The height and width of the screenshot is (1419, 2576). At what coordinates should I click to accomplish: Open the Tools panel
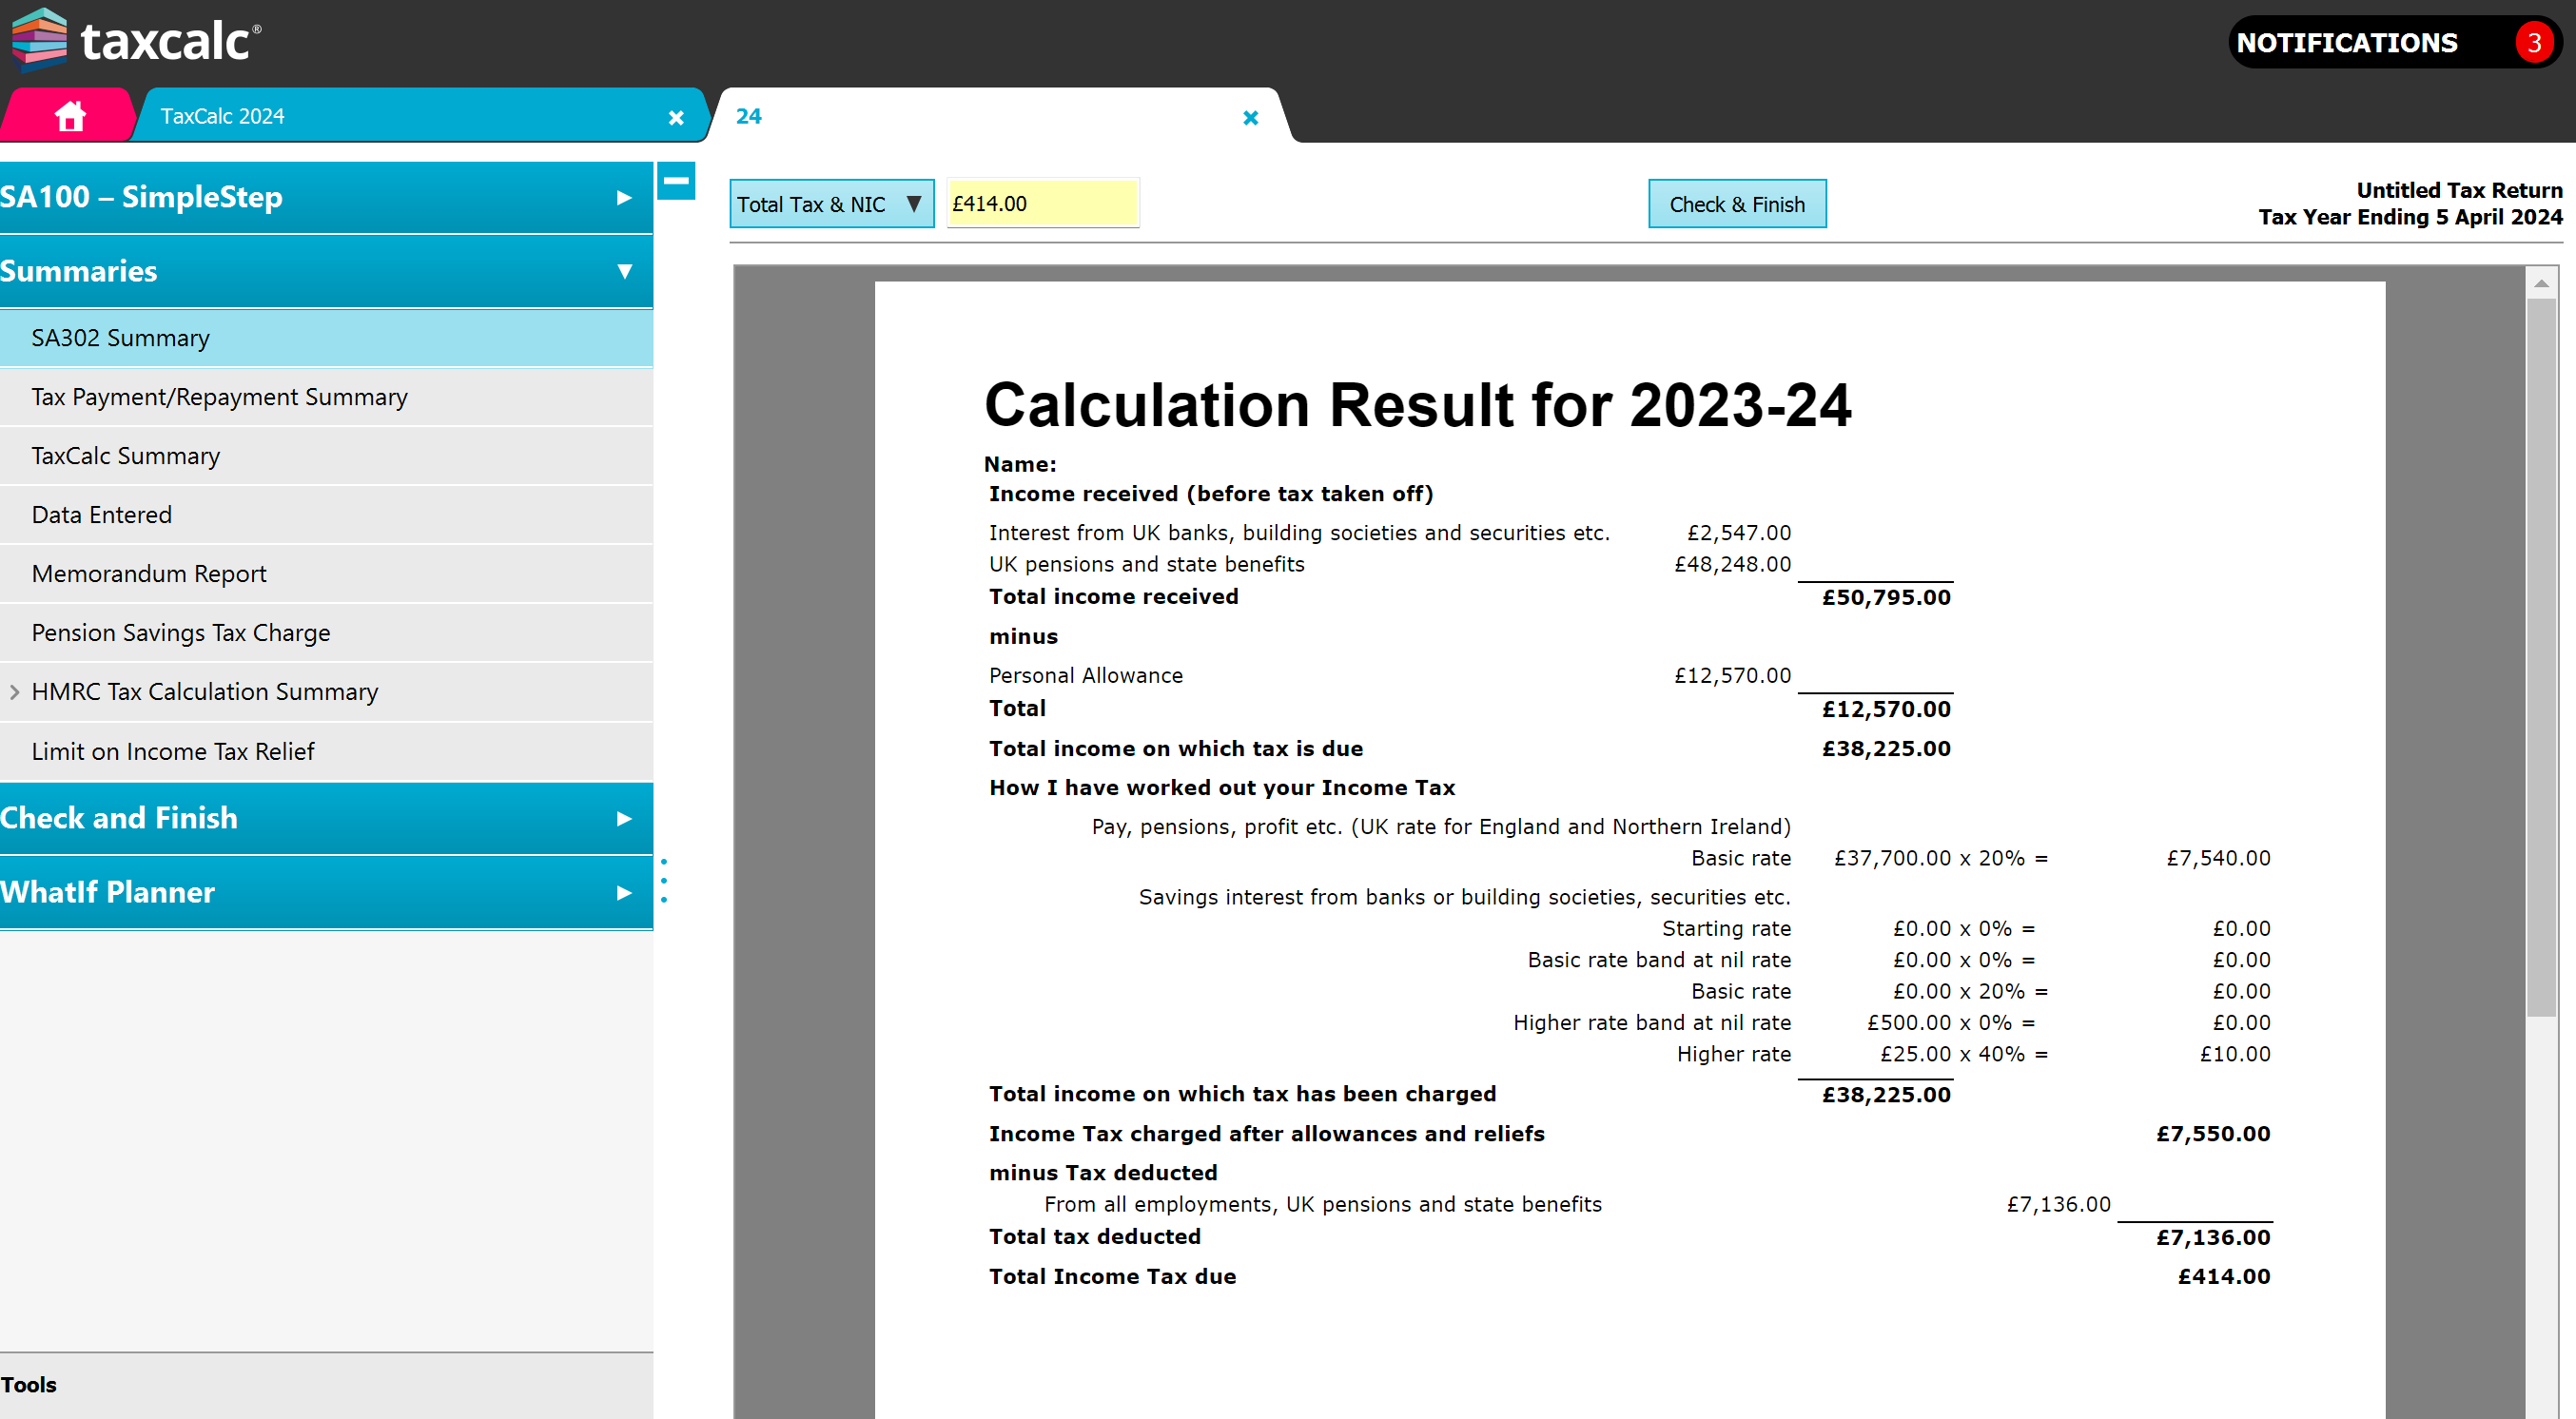(x=29, y=1384)
